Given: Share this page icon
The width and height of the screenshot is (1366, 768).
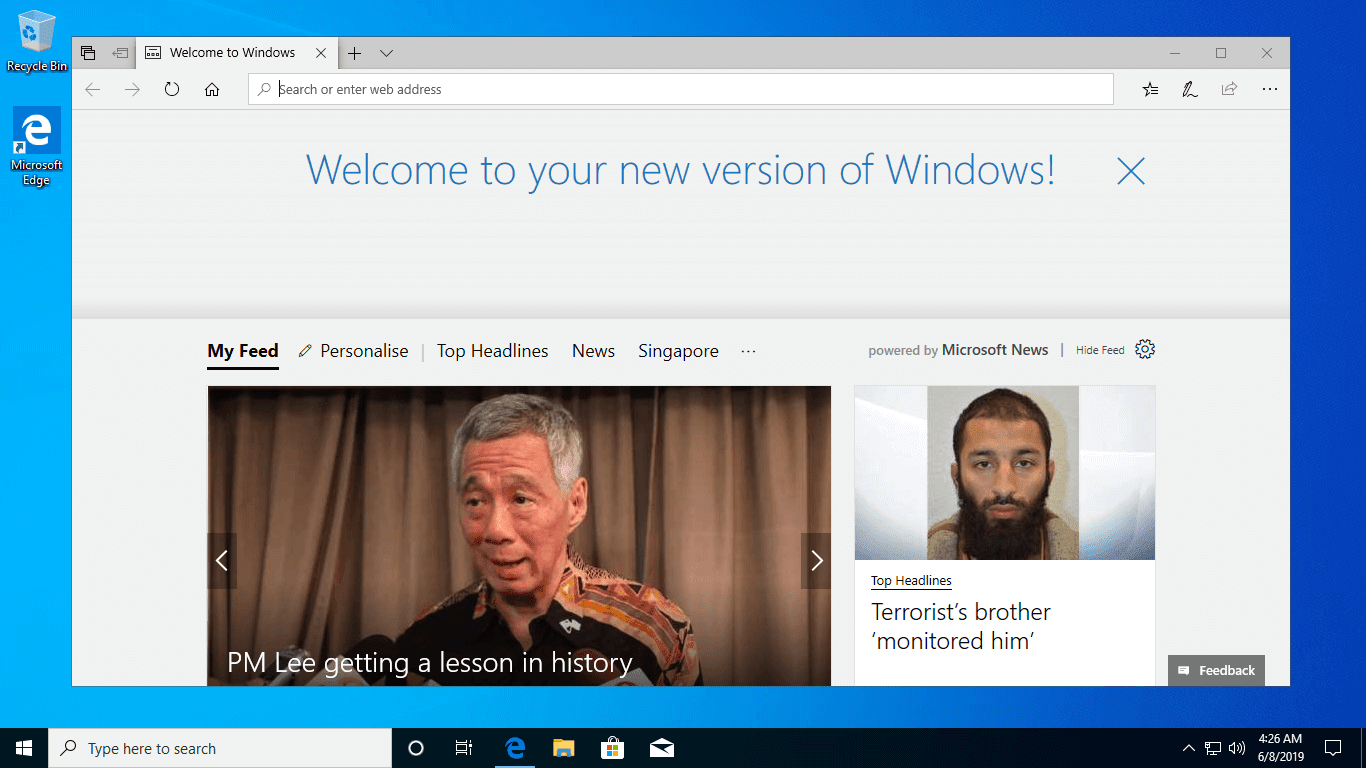Looking at the screenshot, I should [x=1229, y=89].
